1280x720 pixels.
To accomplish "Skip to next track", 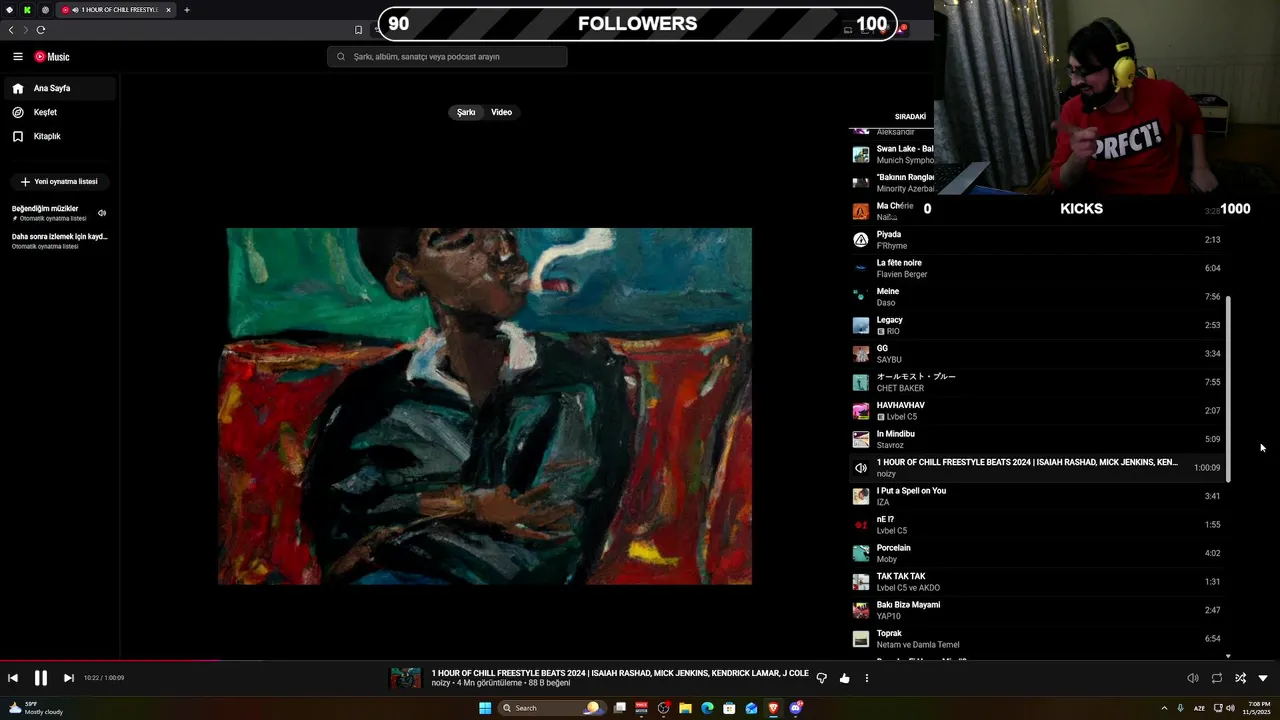I will pos(69,678).
